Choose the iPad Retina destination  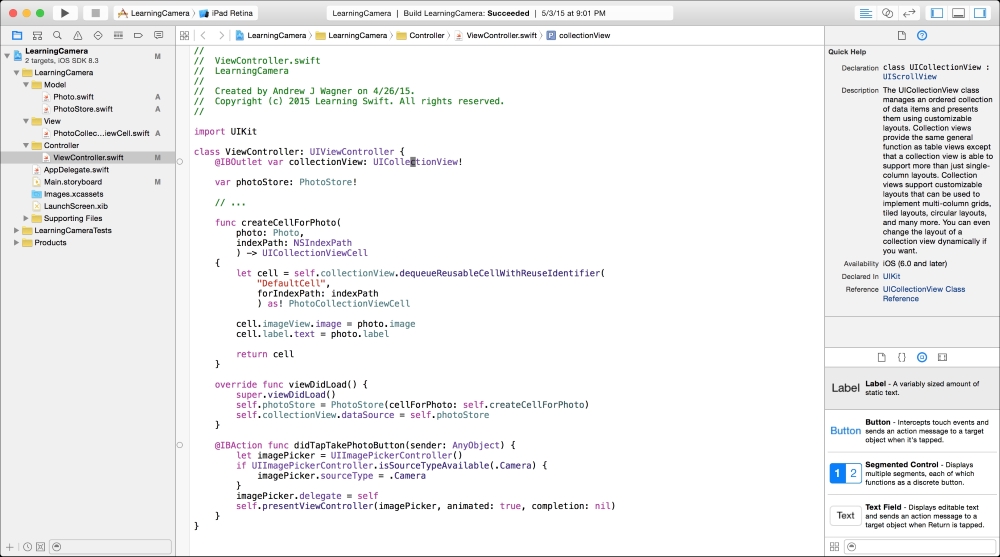coord(226,13)
